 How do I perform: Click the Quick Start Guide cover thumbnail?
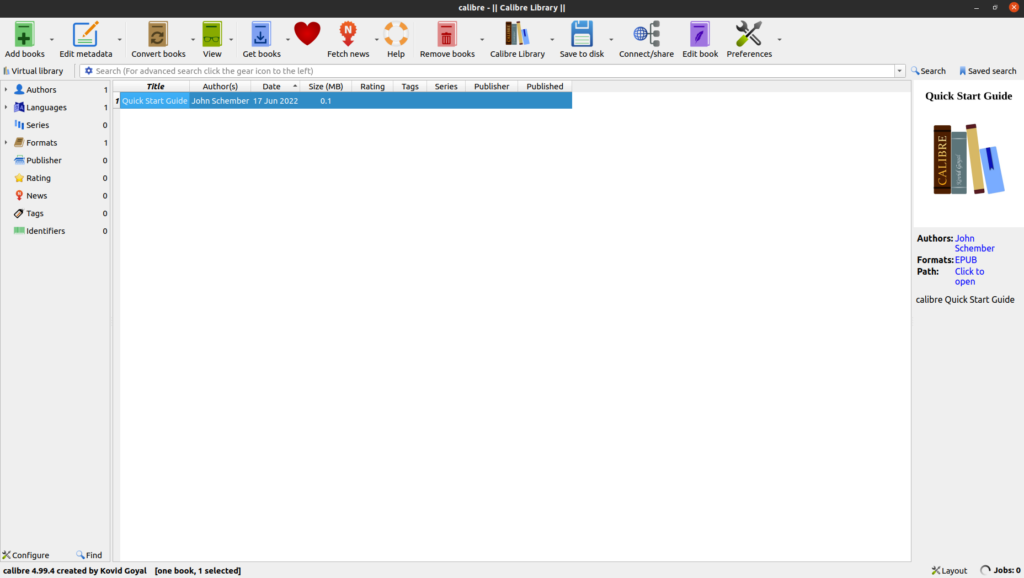[968, 159]
